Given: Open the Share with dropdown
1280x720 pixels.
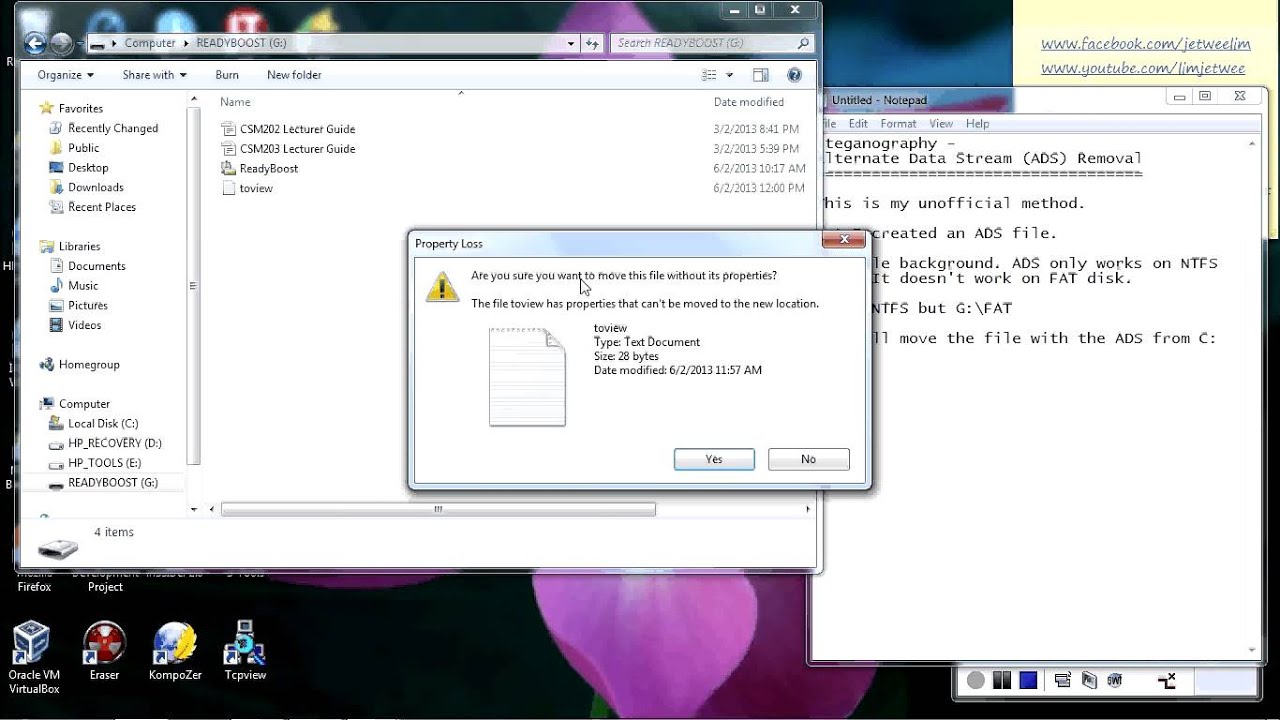Looking at the screenshot, I should click(x=155, y=75).
